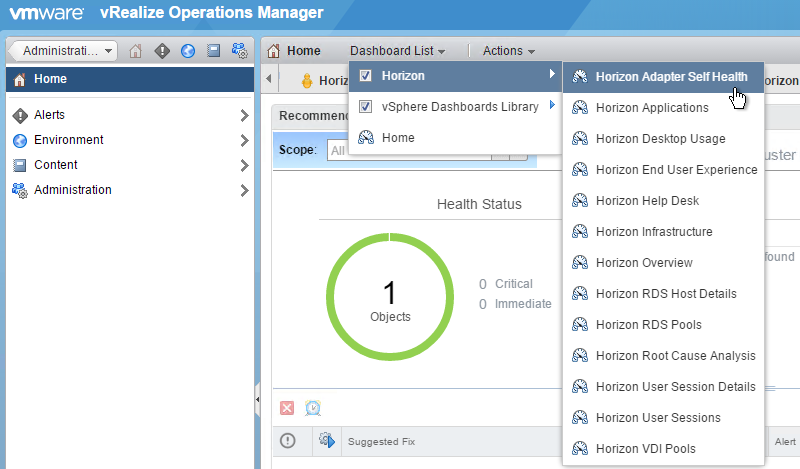Viewport: 800px width, 469px height.
Task: Open Administration via the gear-people toolbar icon
Action: [x=239, y=51]
